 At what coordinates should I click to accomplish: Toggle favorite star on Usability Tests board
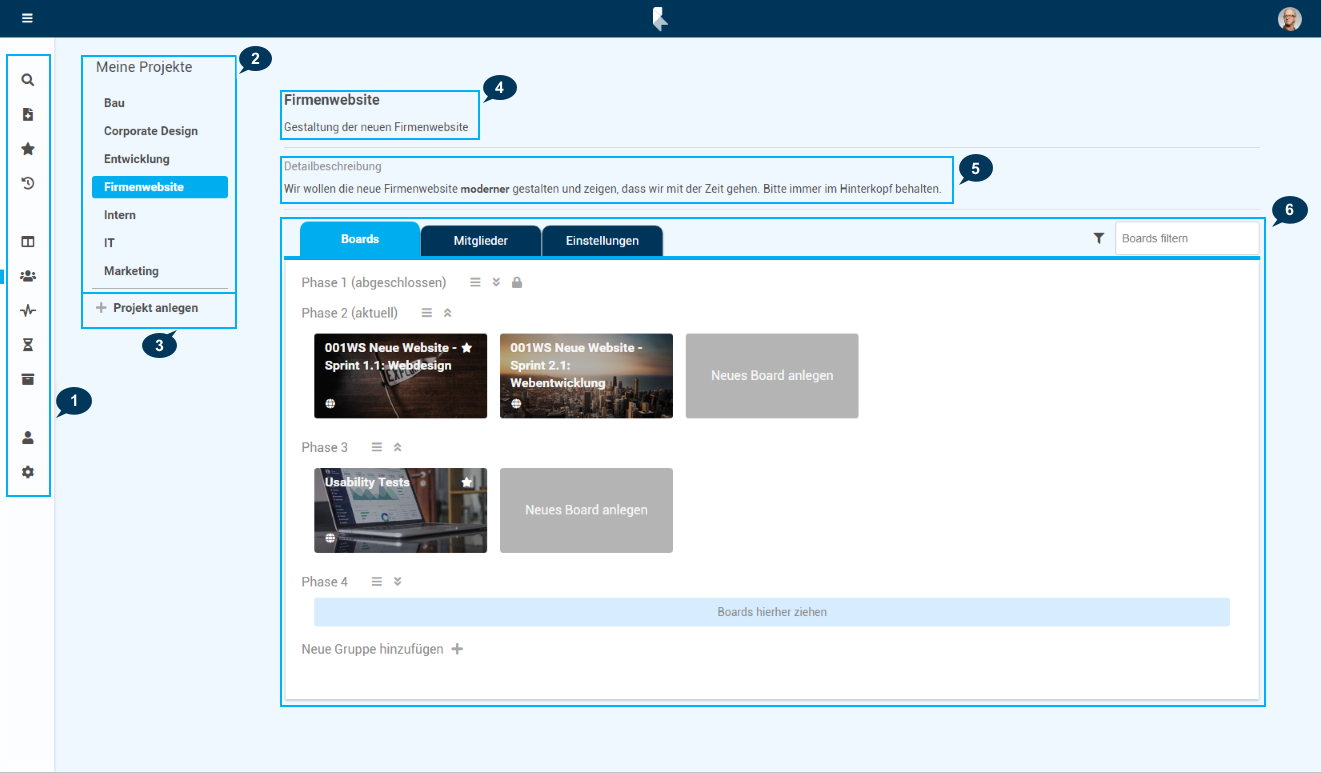coord(466,482)
